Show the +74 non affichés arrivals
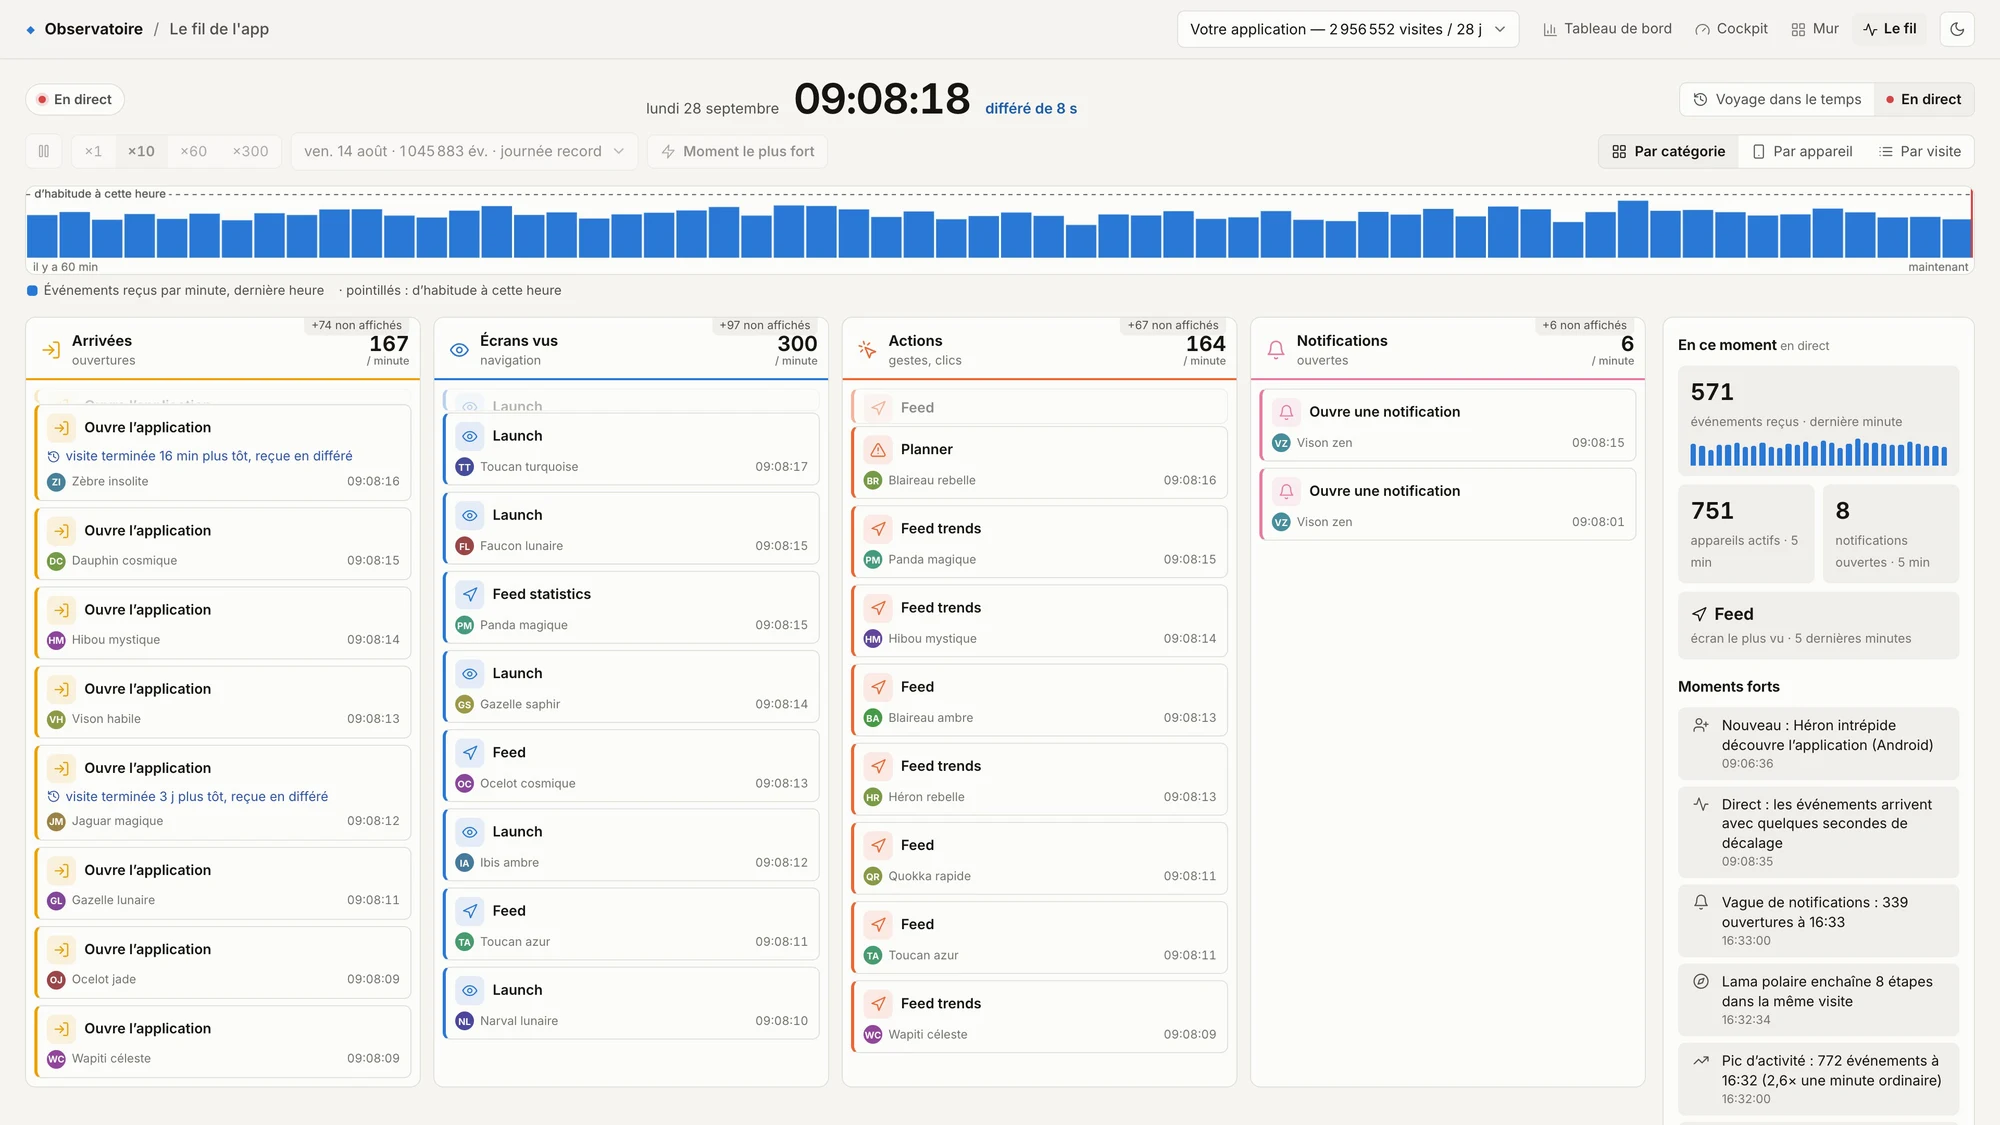The height and width of the screenshot is (1125, 2000). (x=356, y=325)
